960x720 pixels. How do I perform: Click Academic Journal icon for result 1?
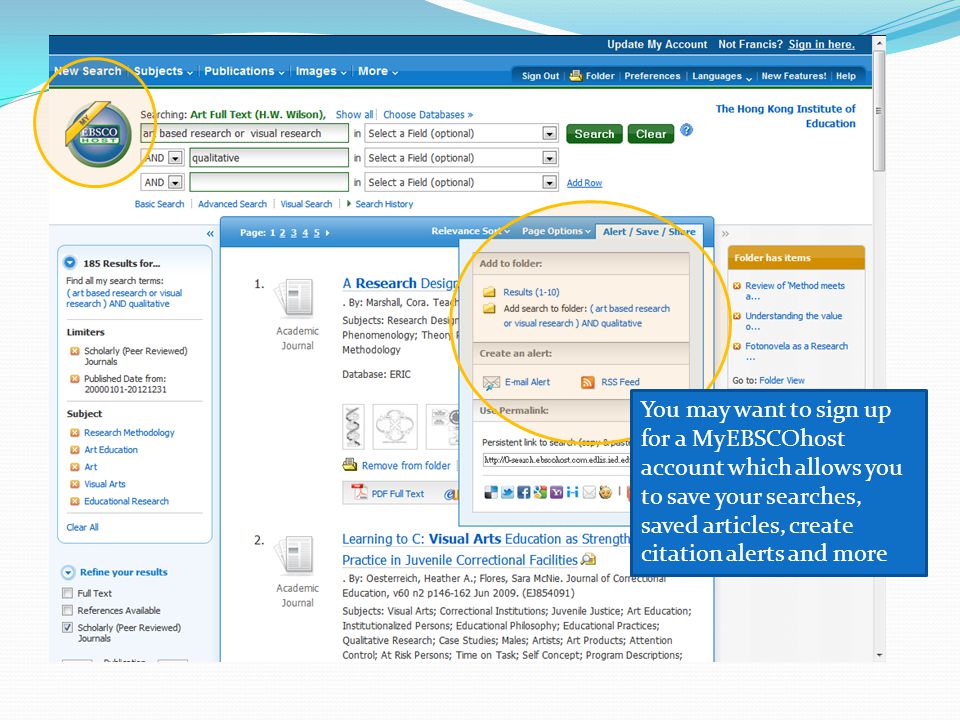point(296,298)
